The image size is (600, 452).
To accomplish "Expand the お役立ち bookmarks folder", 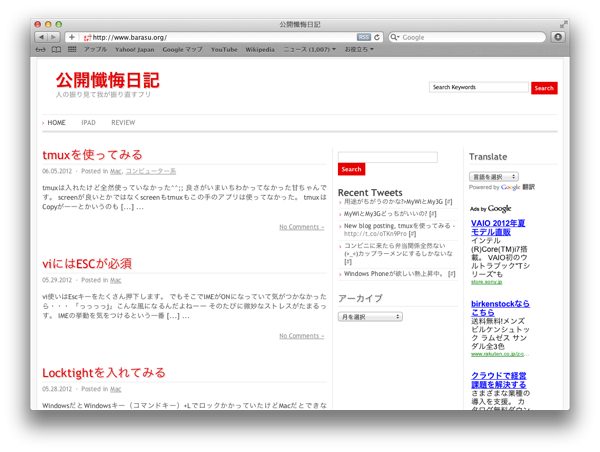I will click(x=359, y=49).
